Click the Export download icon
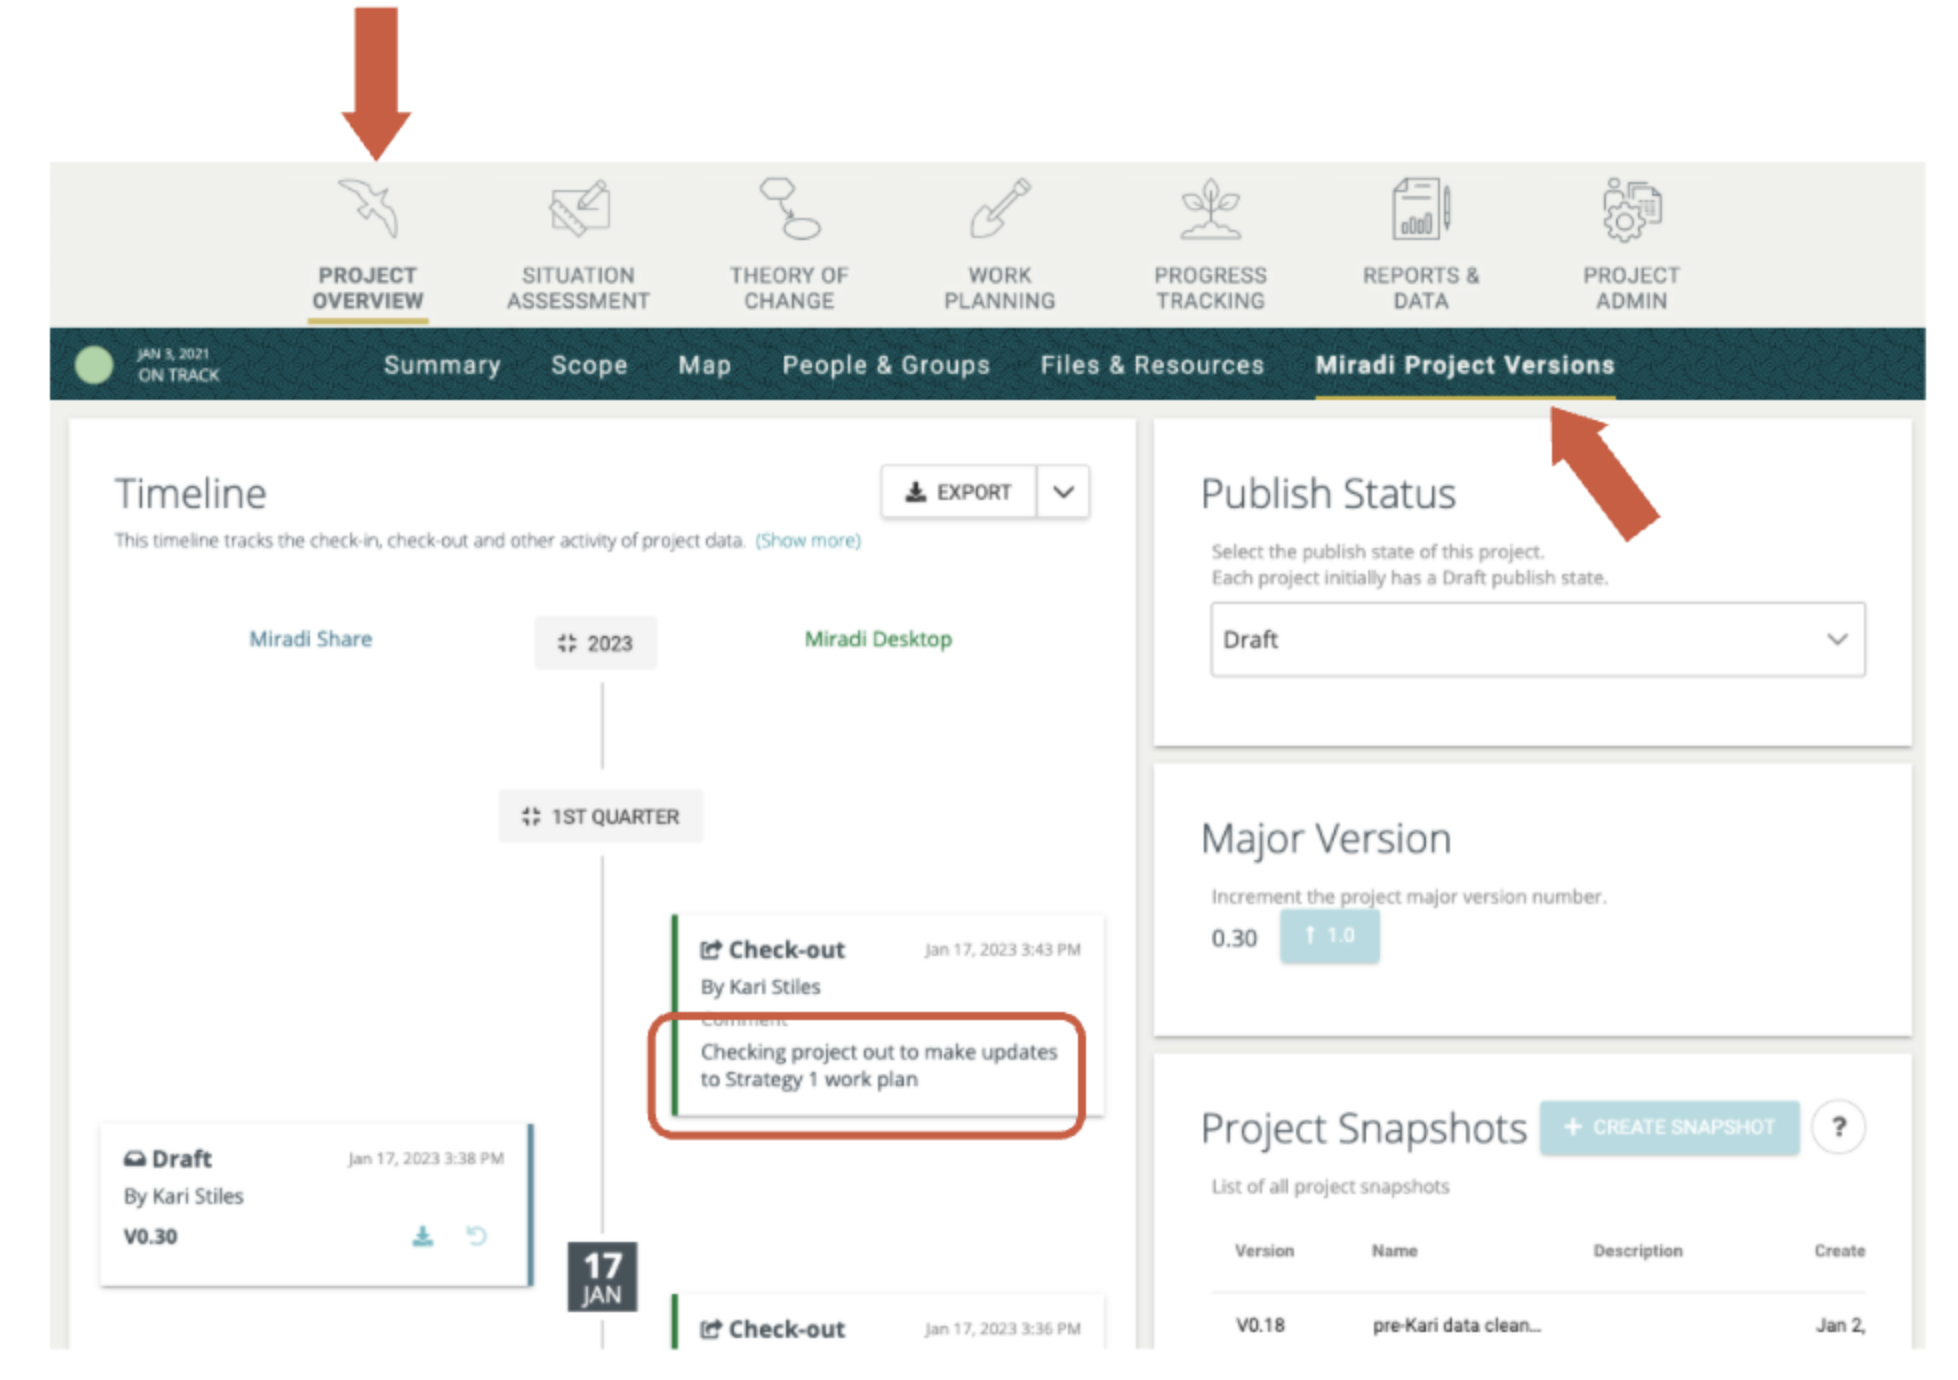Viewport: 1958px width, 1380px height. click(916, 491)
